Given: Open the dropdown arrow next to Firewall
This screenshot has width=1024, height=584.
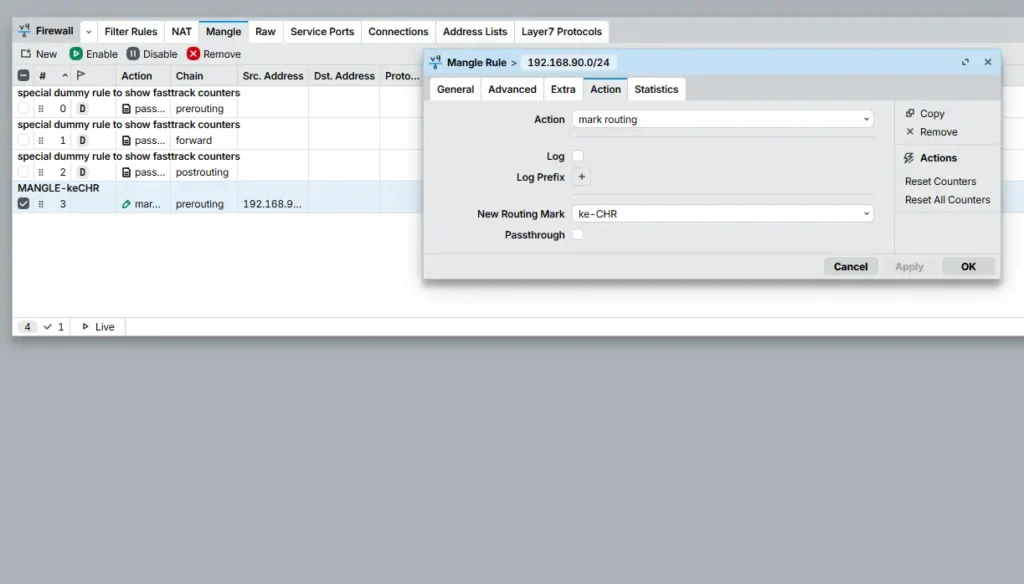Looking at the screenshot, I should click(x=86, y=31).
